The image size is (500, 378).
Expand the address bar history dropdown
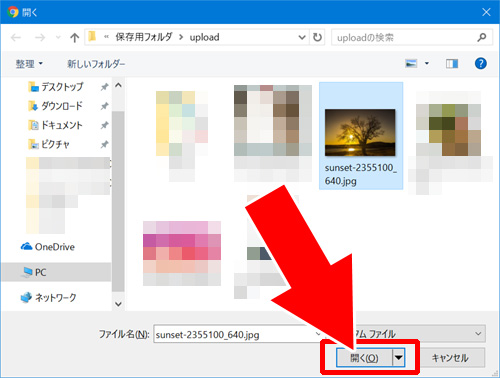(302, 37)
